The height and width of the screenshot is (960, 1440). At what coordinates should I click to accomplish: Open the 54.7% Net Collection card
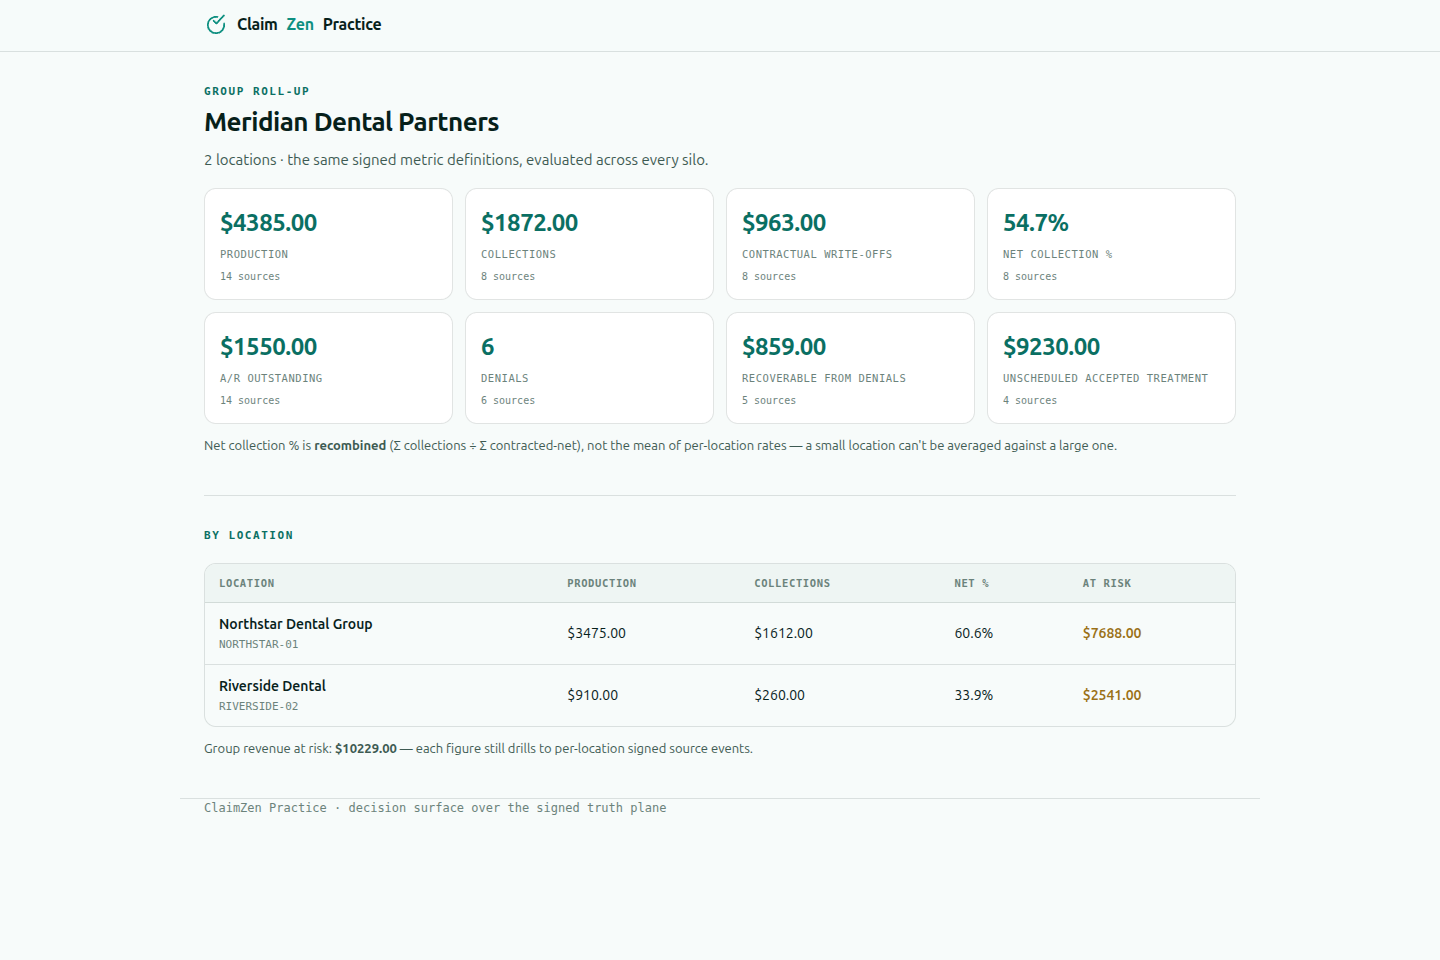click(1111, 244)
